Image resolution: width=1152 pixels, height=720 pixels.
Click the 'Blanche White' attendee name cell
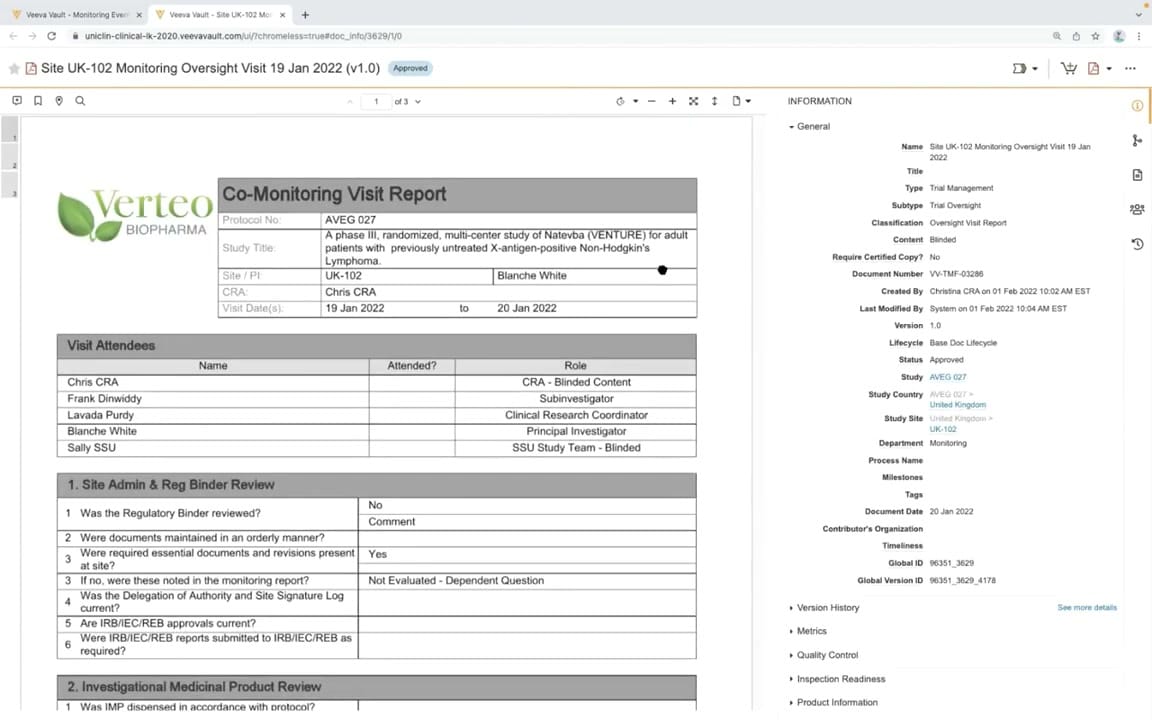213,431
